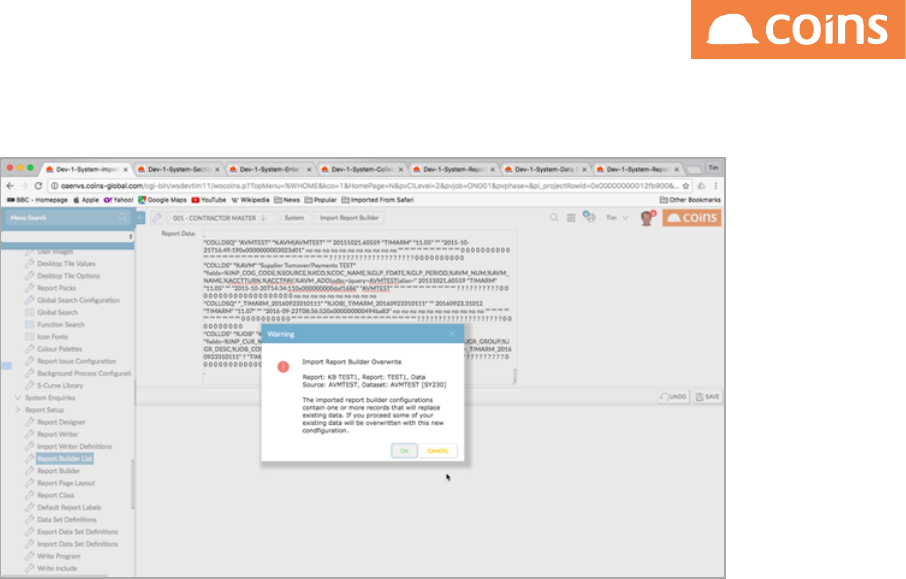Open the Google Maps bookmark

click(162, 200)
